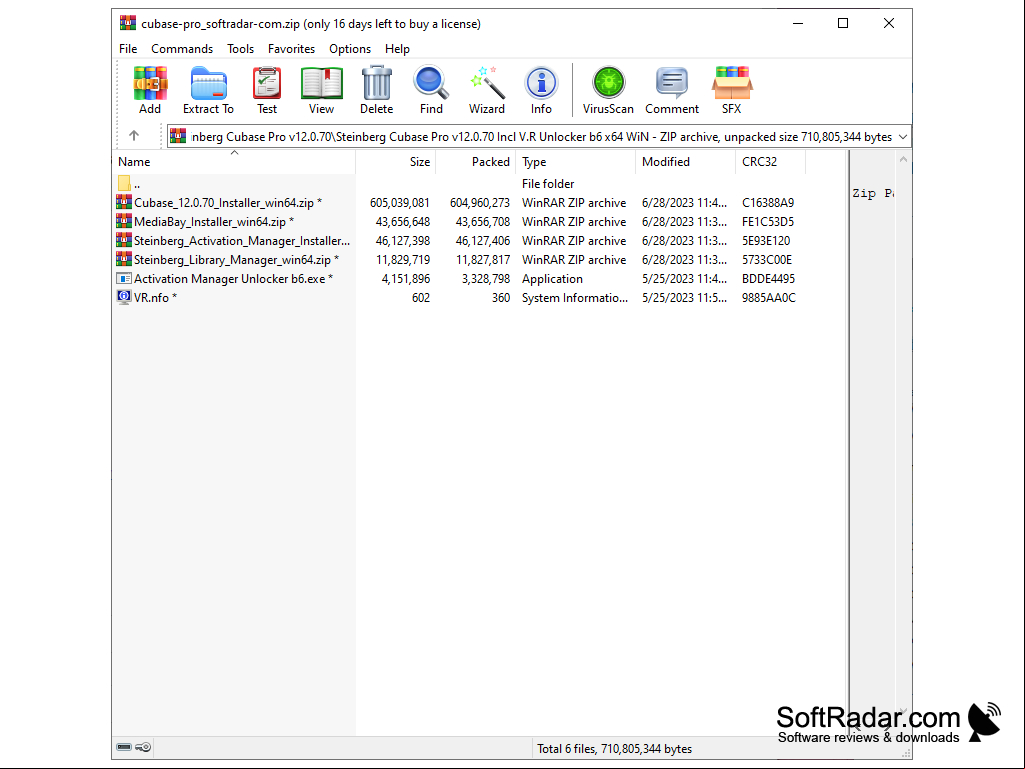Click the System Informatio... type cell

click(x=575, y=298)
